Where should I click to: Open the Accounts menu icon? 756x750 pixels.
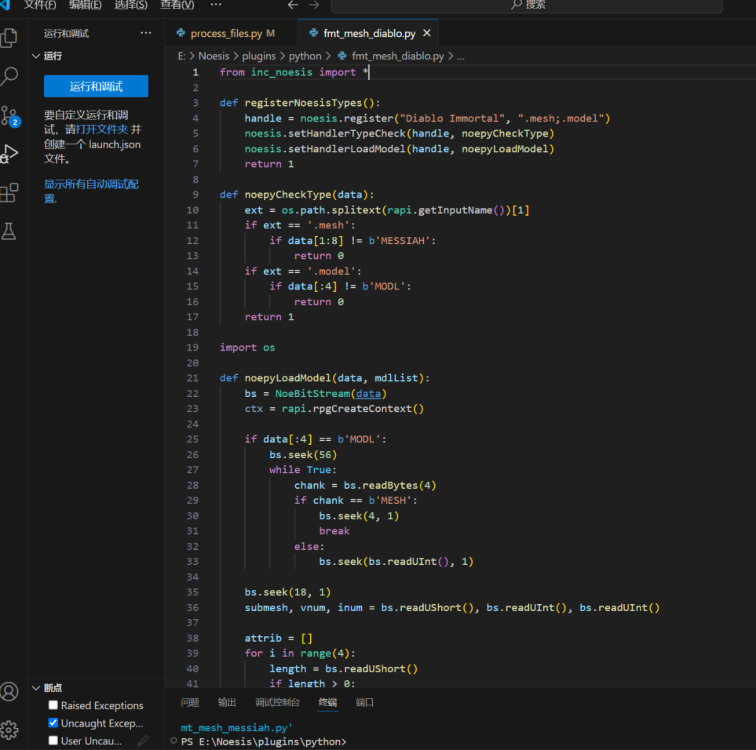pos(9,691)
